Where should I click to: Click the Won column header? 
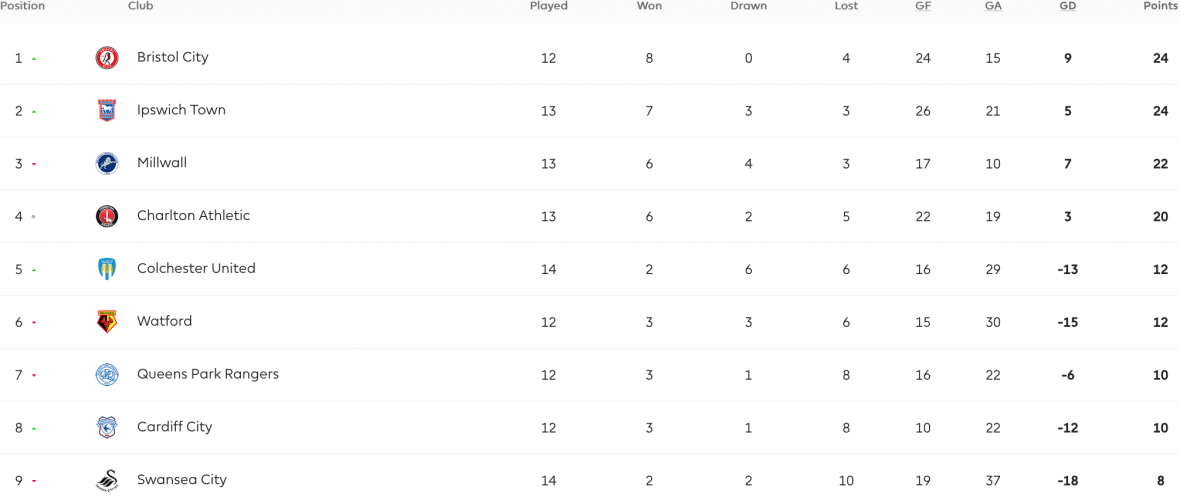tap(649, 6)
